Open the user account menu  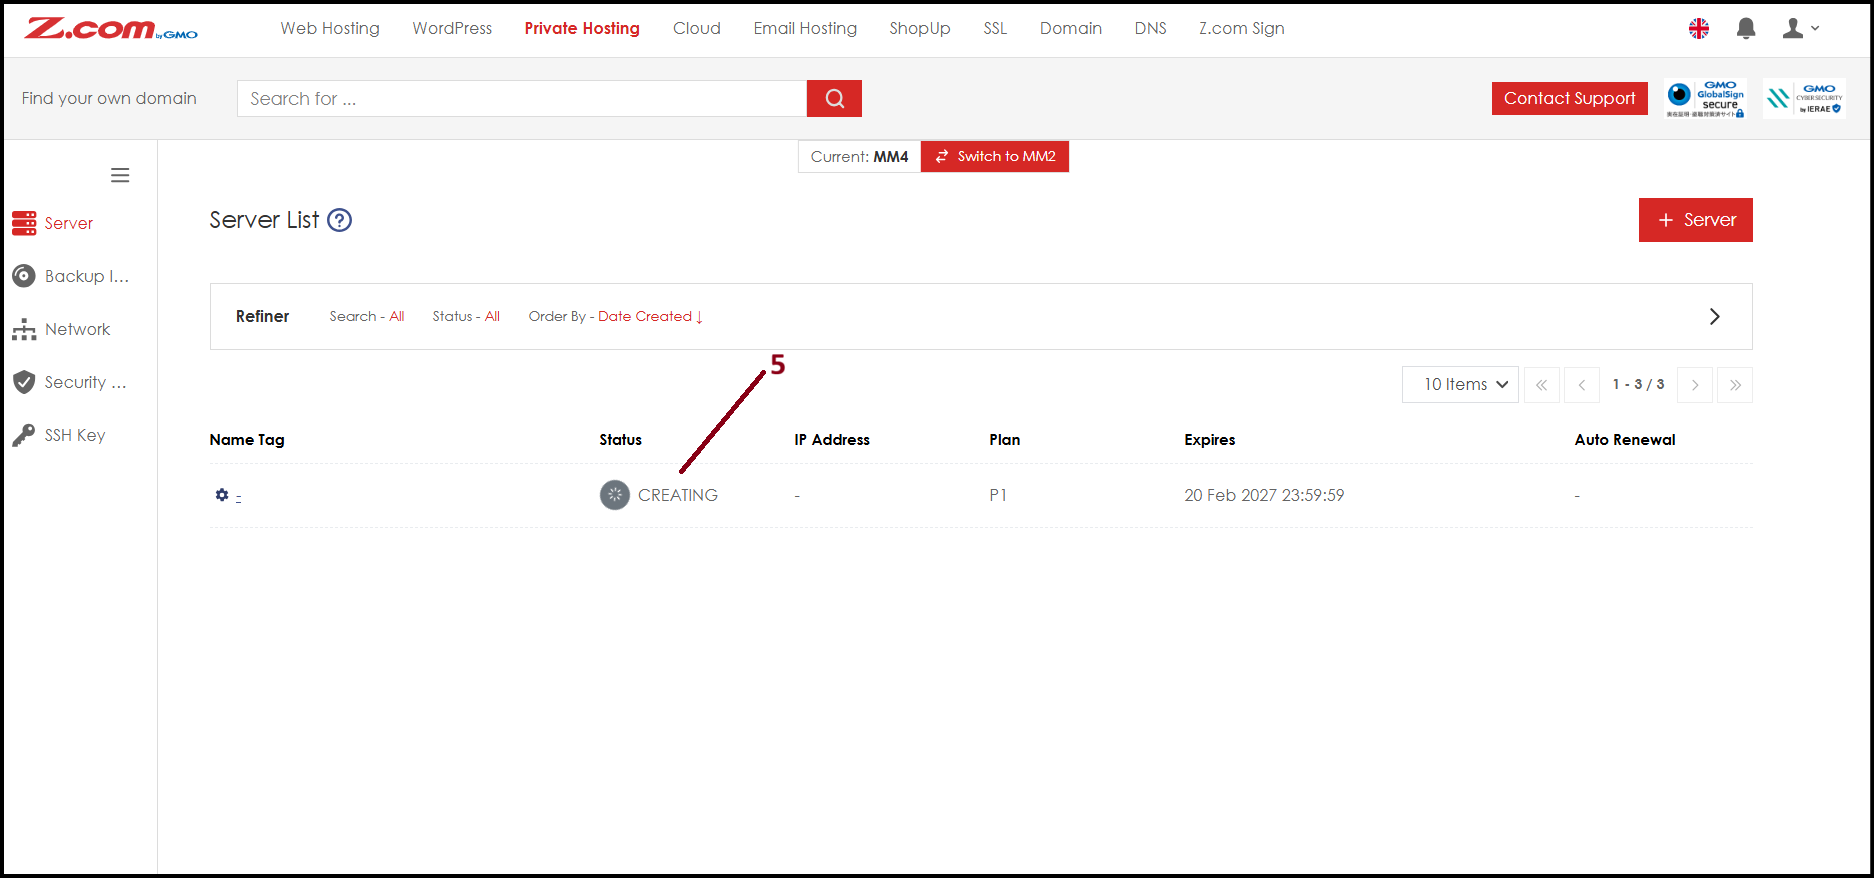1801,29
